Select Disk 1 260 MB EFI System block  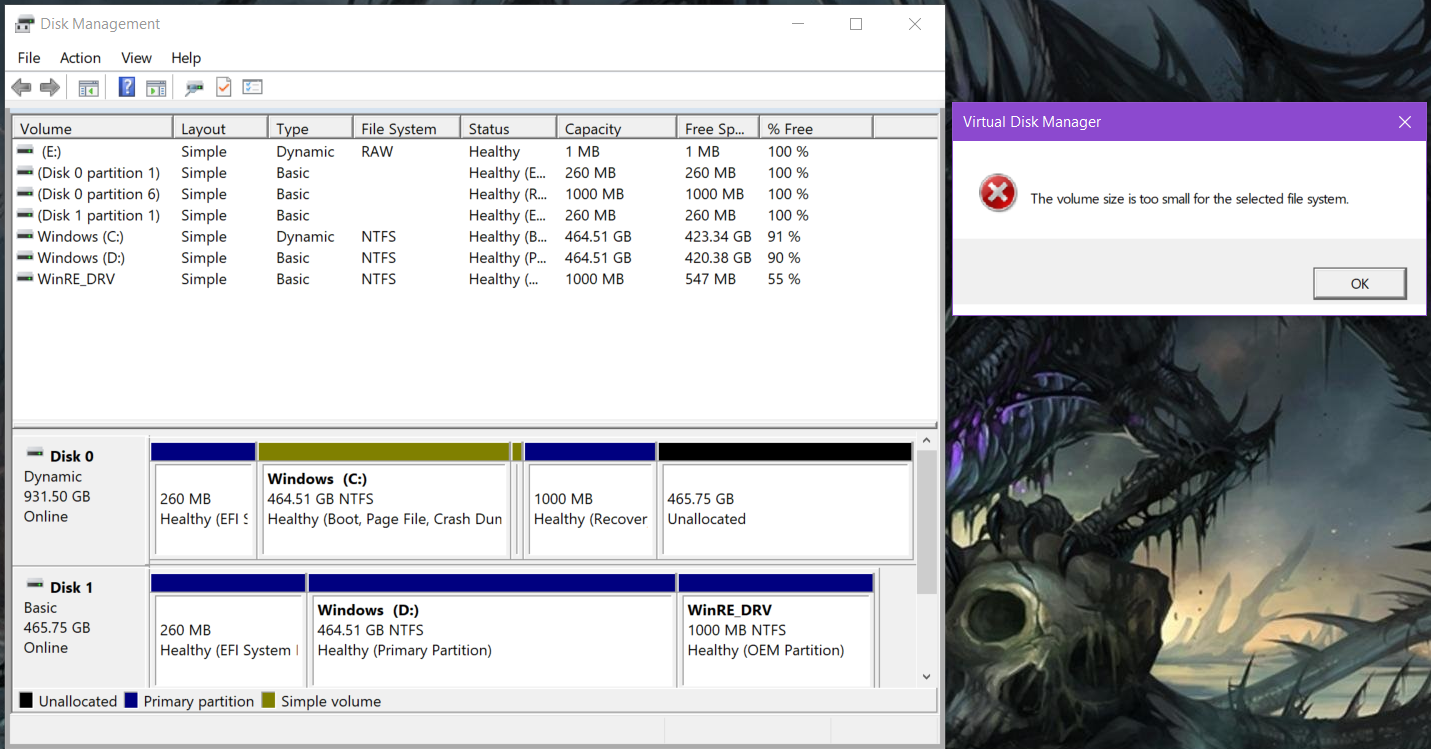[x=228, y=630]
